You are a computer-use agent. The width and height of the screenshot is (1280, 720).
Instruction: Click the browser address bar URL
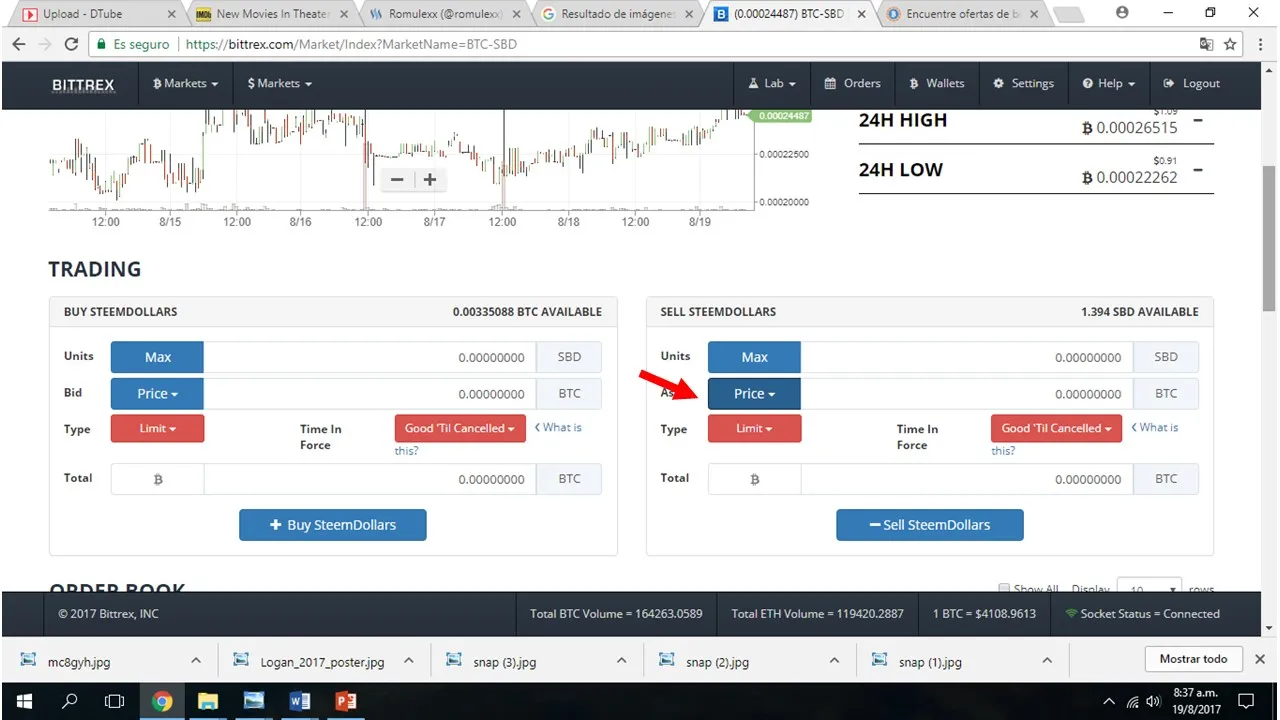[x=351, y=45]
